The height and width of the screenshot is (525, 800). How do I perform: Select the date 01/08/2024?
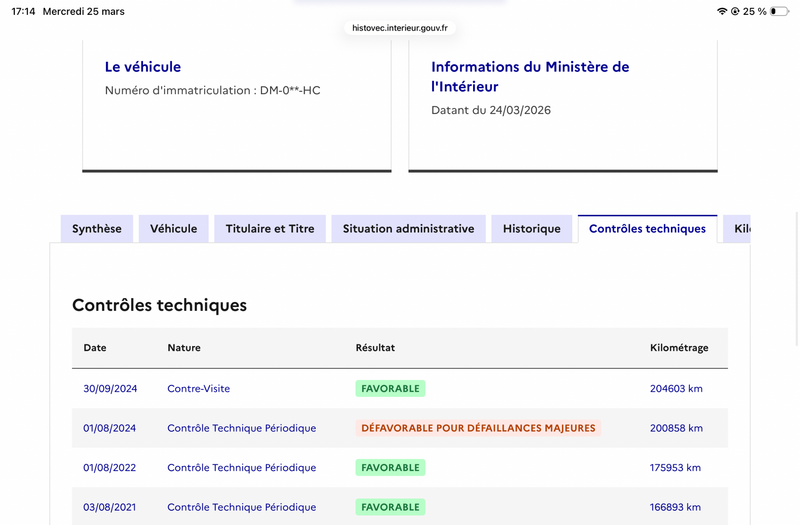(110, 428)
